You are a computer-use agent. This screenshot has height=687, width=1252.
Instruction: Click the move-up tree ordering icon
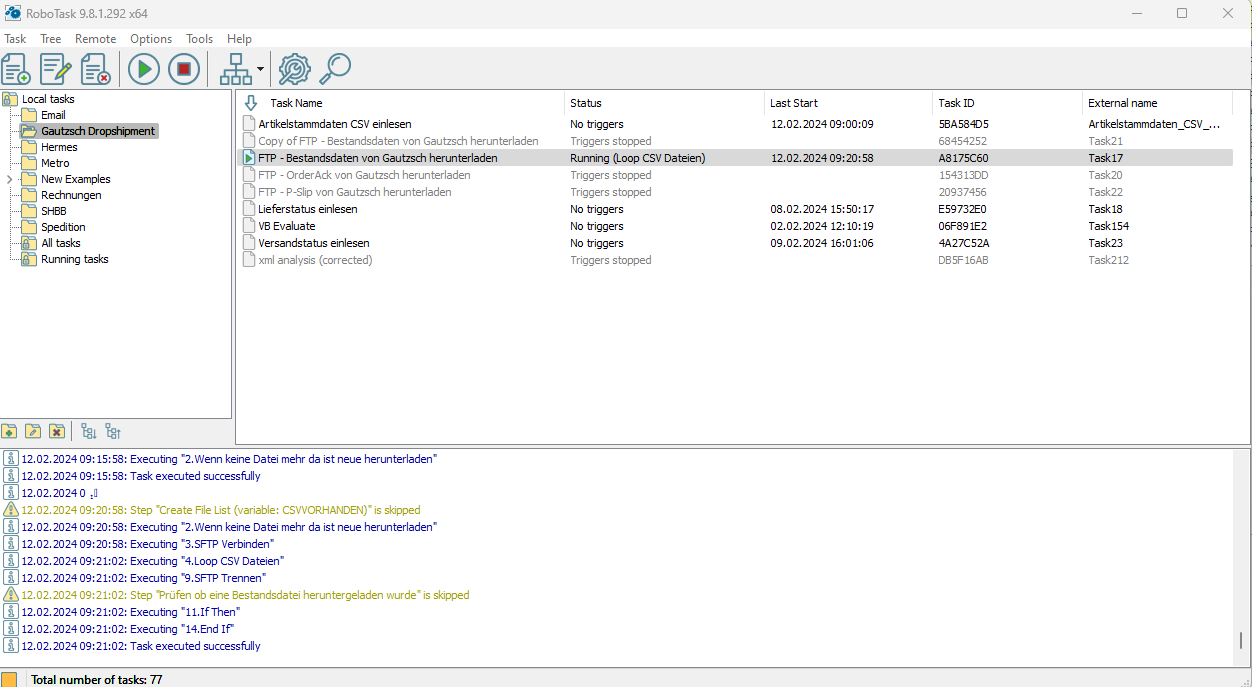[x=112, y=431]
